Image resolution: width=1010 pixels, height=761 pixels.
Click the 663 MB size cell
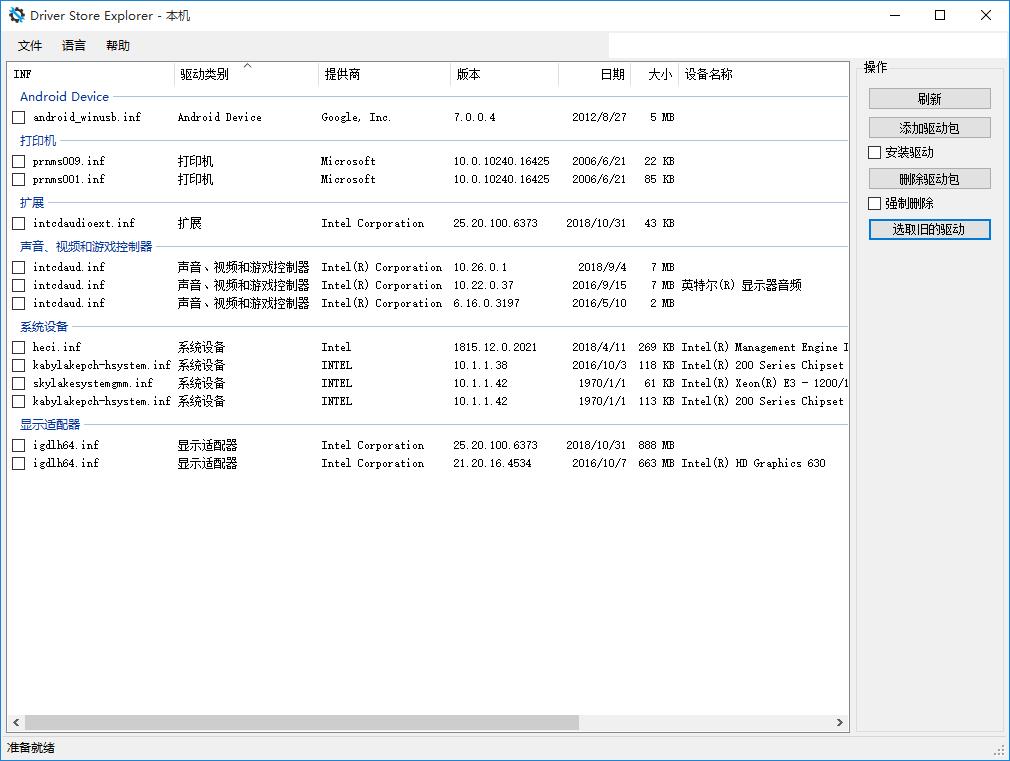(656, 463)
